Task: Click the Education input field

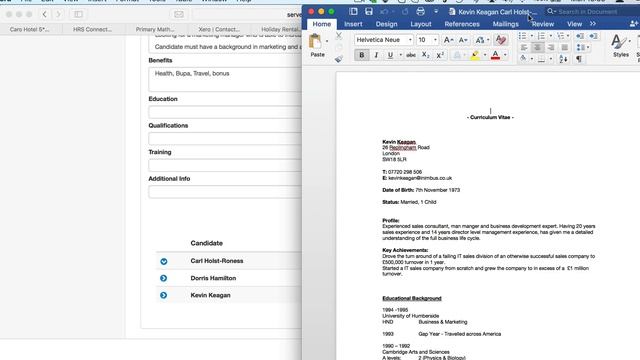Action: [225, 112]
